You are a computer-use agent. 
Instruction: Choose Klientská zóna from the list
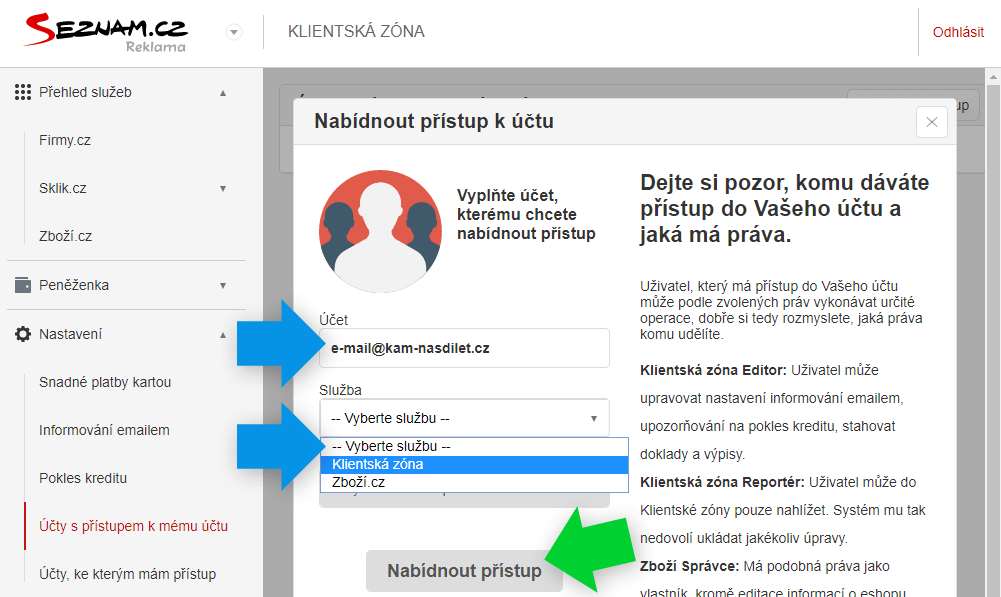[x=474, y=464]
